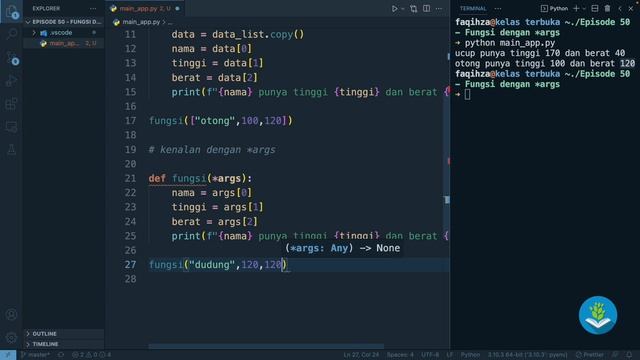Select the 3.10.3 64-bit Python interpreter
The image size is (640, 360).
(x=527, y=355)
